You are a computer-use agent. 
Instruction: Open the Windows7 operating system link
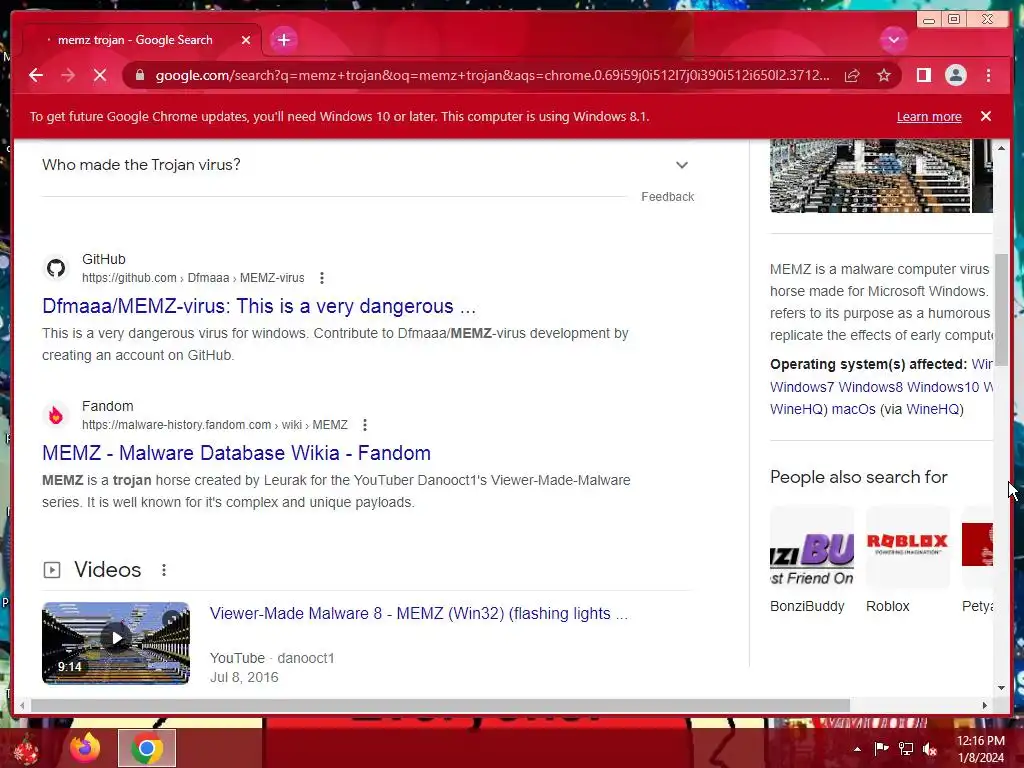coord(802,387)
